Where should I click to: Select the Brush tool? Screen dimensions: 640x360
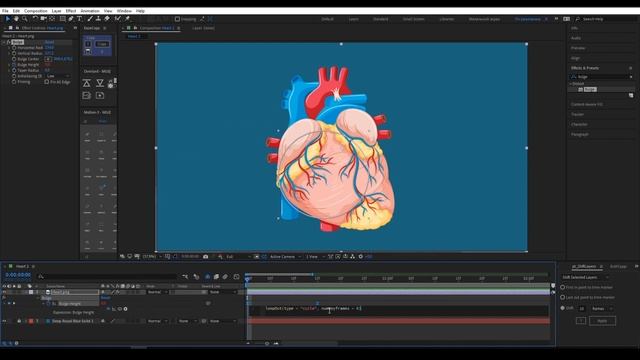[90, 19]
